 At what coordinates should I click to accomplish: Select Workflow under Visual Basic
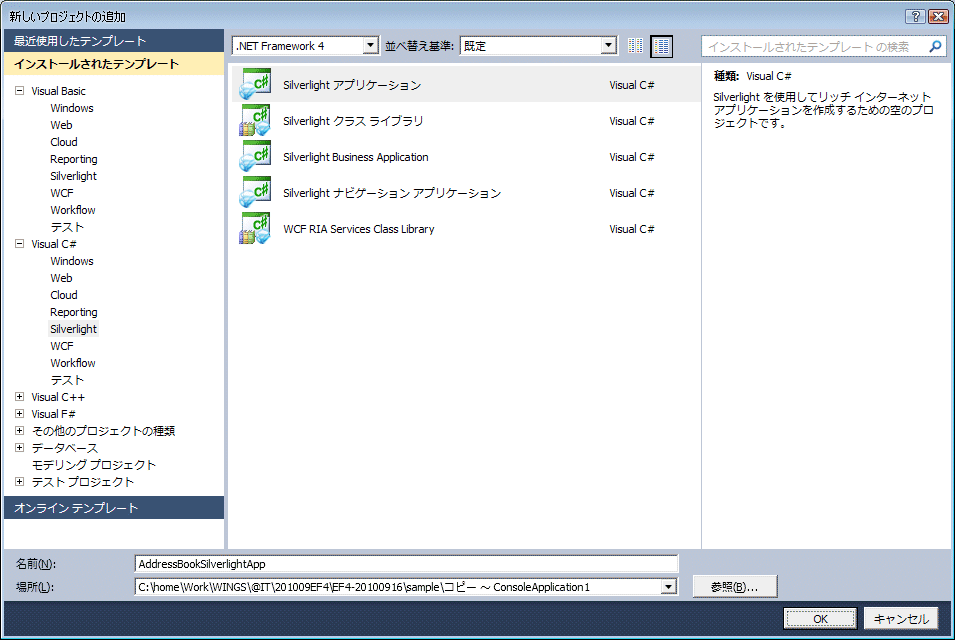72,210
